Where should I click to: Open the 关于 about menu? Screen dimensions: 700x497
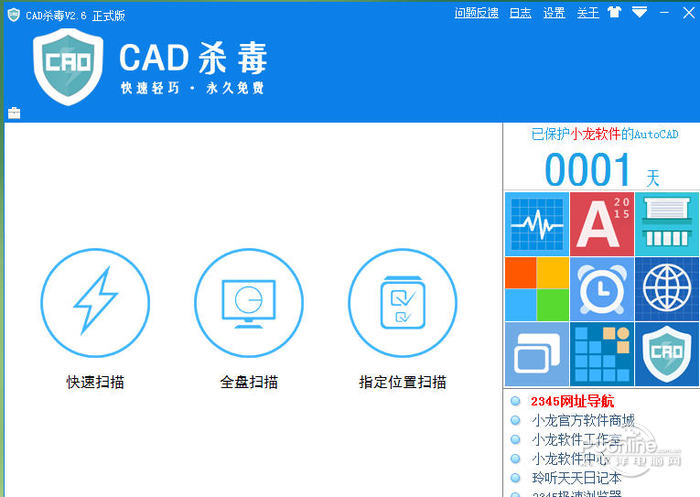(588, 13)
